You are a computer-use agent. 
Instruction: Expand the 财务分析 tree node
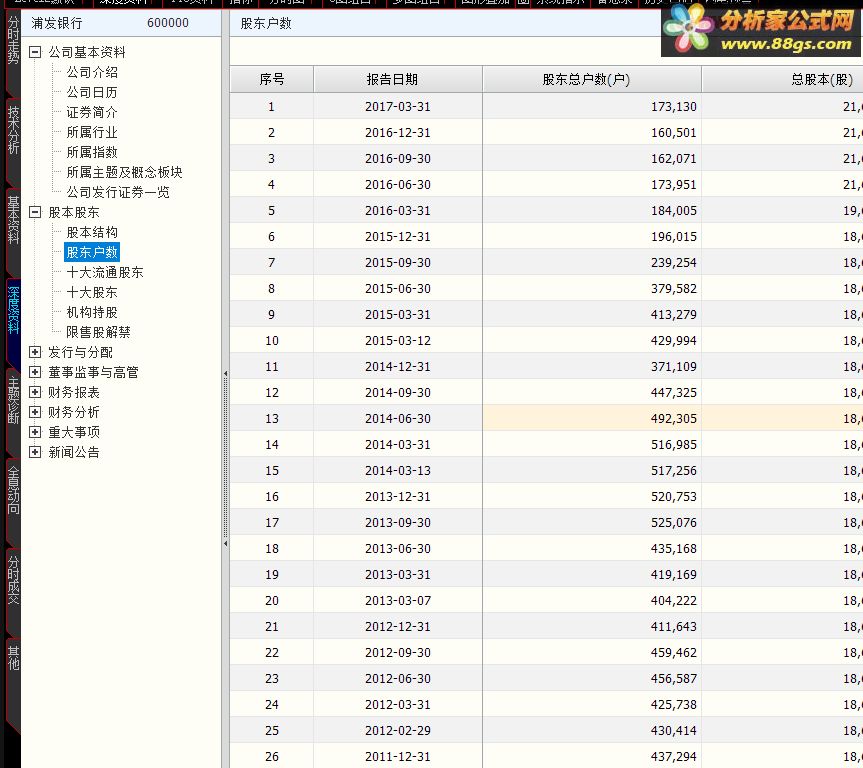tap(35, 412)
